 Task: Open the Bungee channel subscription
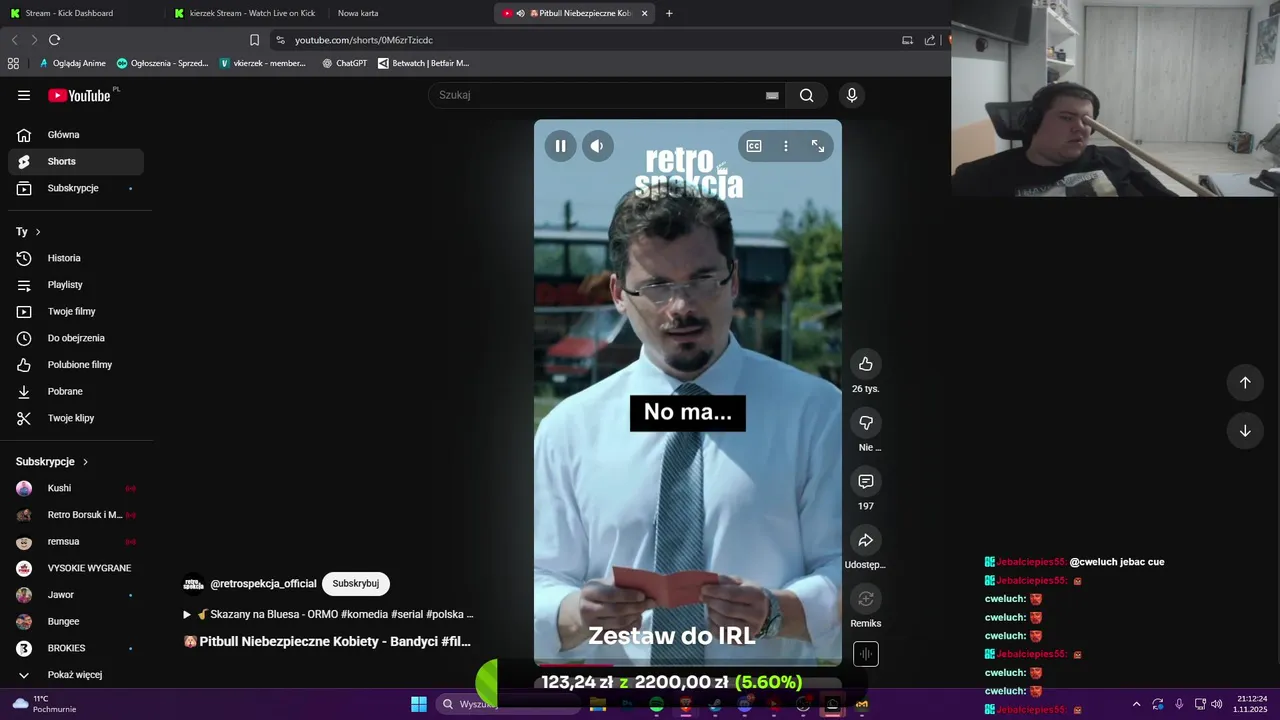(76, 621)
